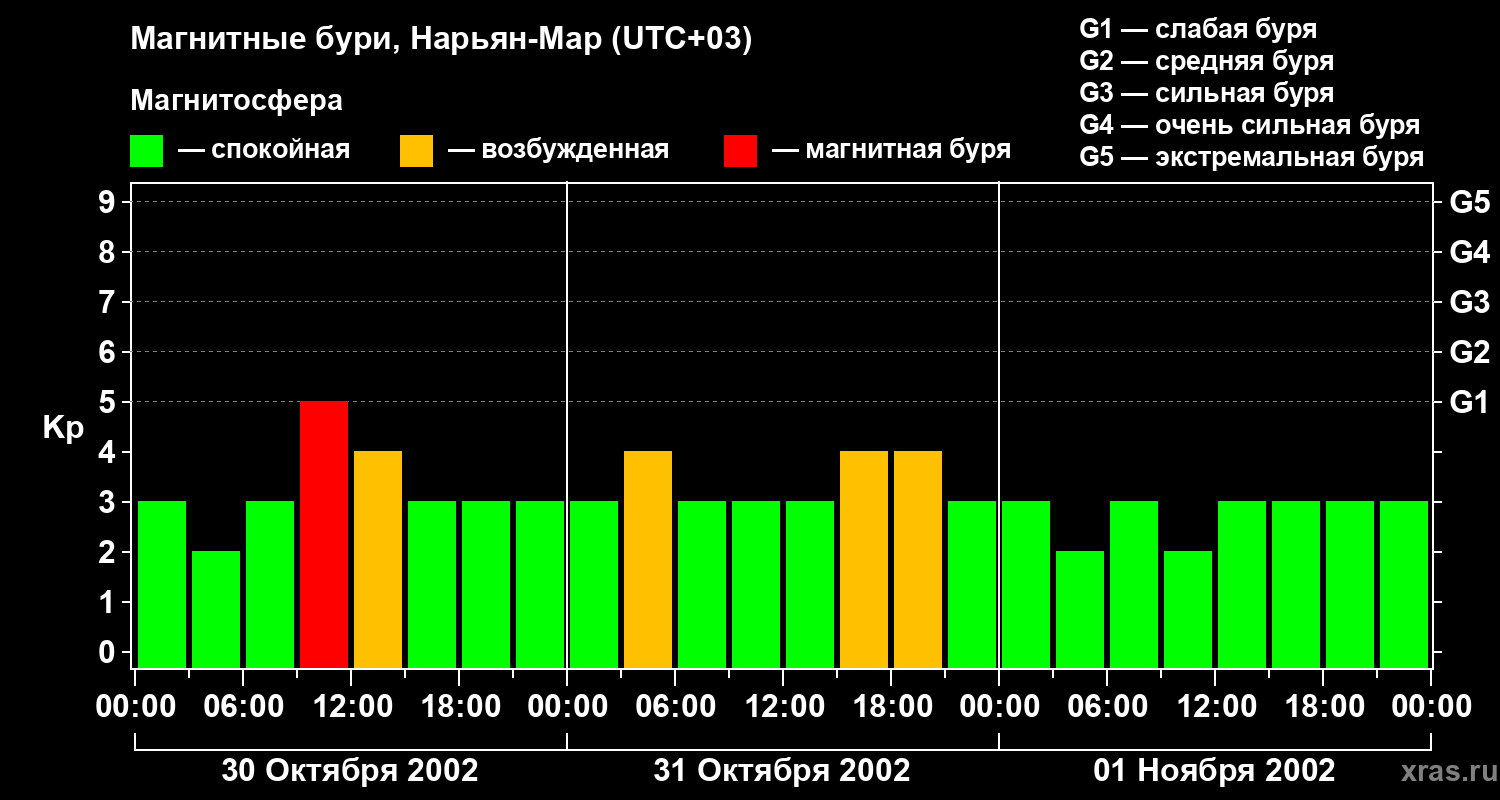Click 'G4 — очень сильная буря' legend line
Image resolution: width=1500 pixels, height=800 pixels.
pyautogui.click(x=1249, y=125)
